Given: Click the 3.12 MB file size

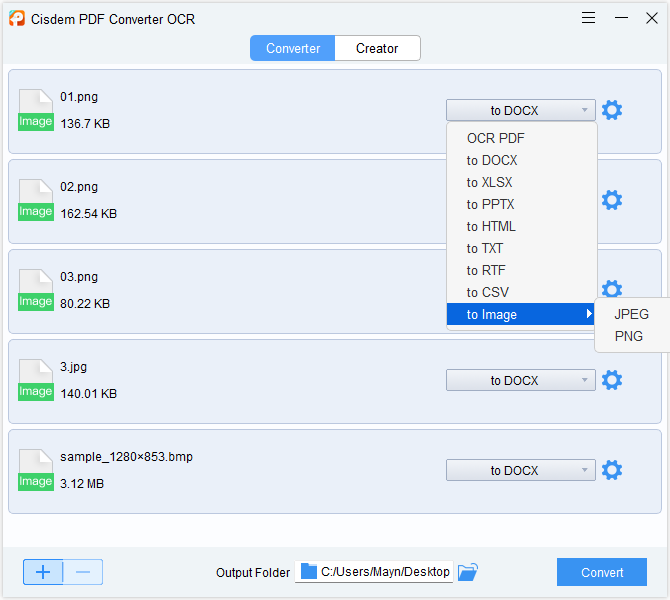Looking at the screenshot, I should (82, 484).
